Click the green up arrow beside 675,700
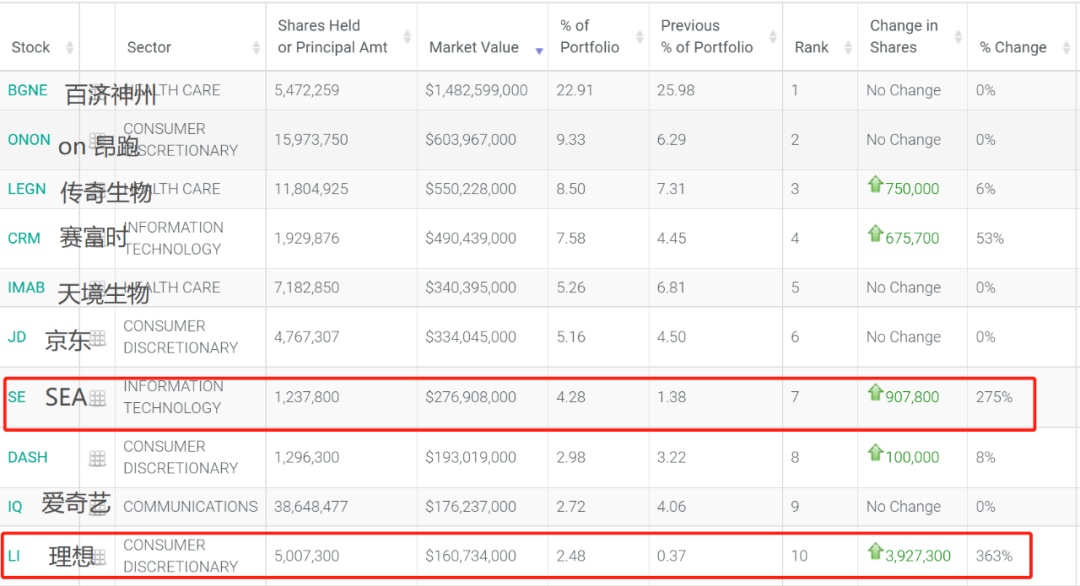Screen dimensions: 1080x586 pyautogui.click(x=875, y=235)
